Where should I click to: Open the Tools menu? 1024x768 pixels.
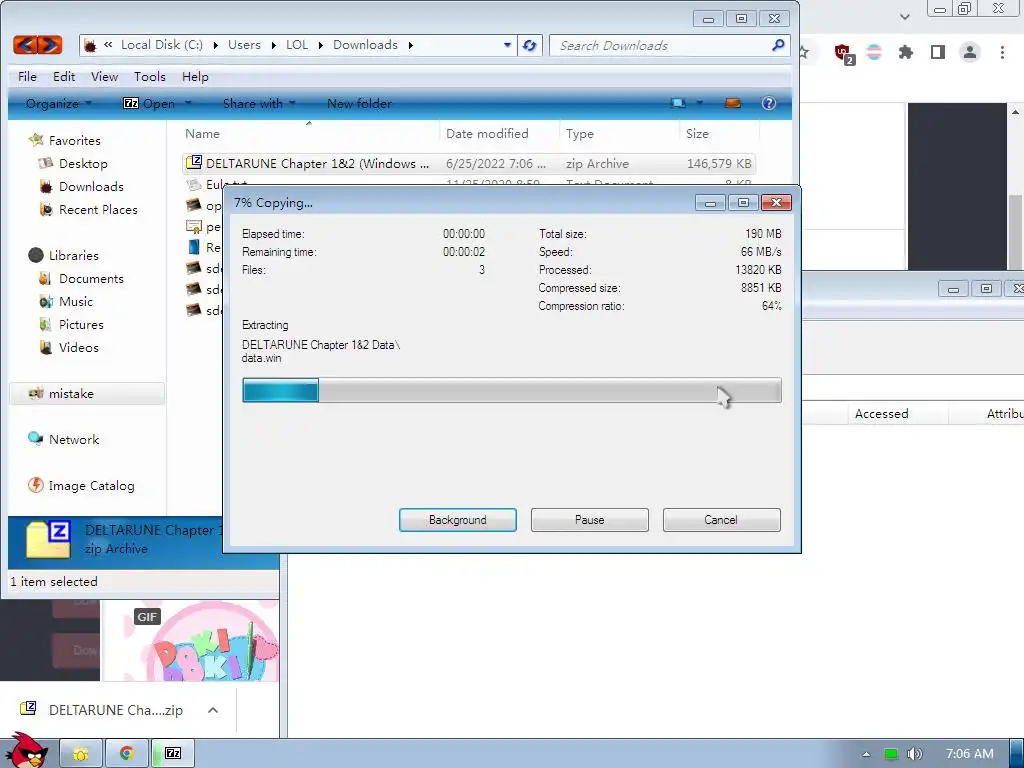tap(150, 76)
